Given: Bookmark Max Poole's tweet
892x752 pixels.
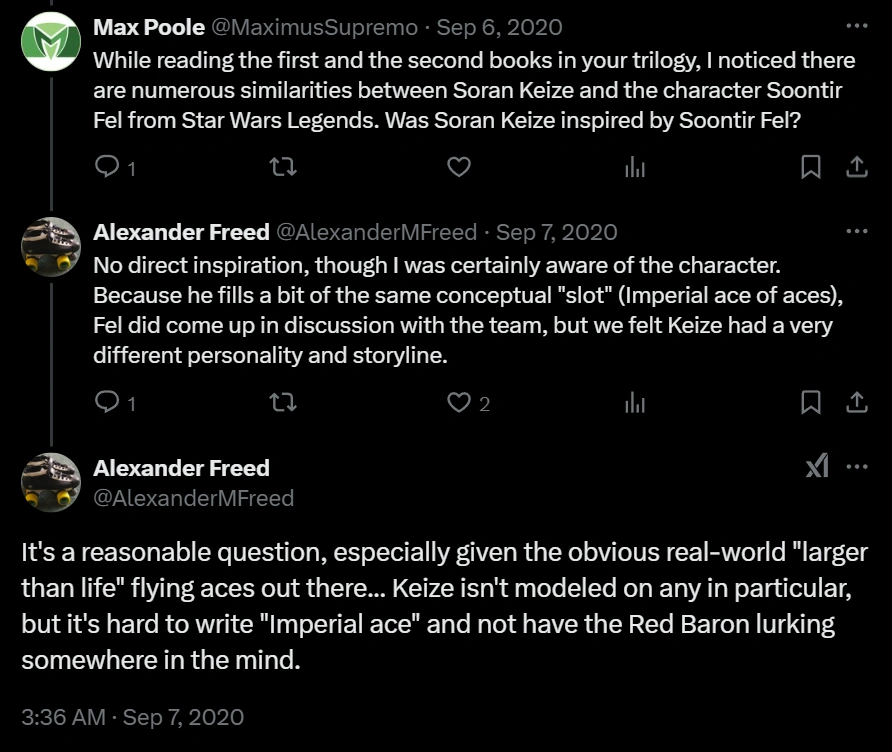Looking at the screenshot, I should click(811, 167).
